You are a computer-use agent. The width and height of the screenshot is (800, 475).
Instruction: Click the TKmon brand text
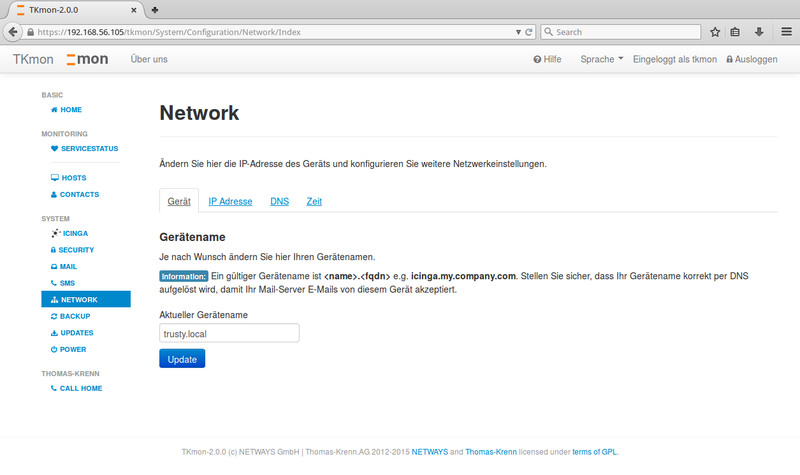coord(33,59)
